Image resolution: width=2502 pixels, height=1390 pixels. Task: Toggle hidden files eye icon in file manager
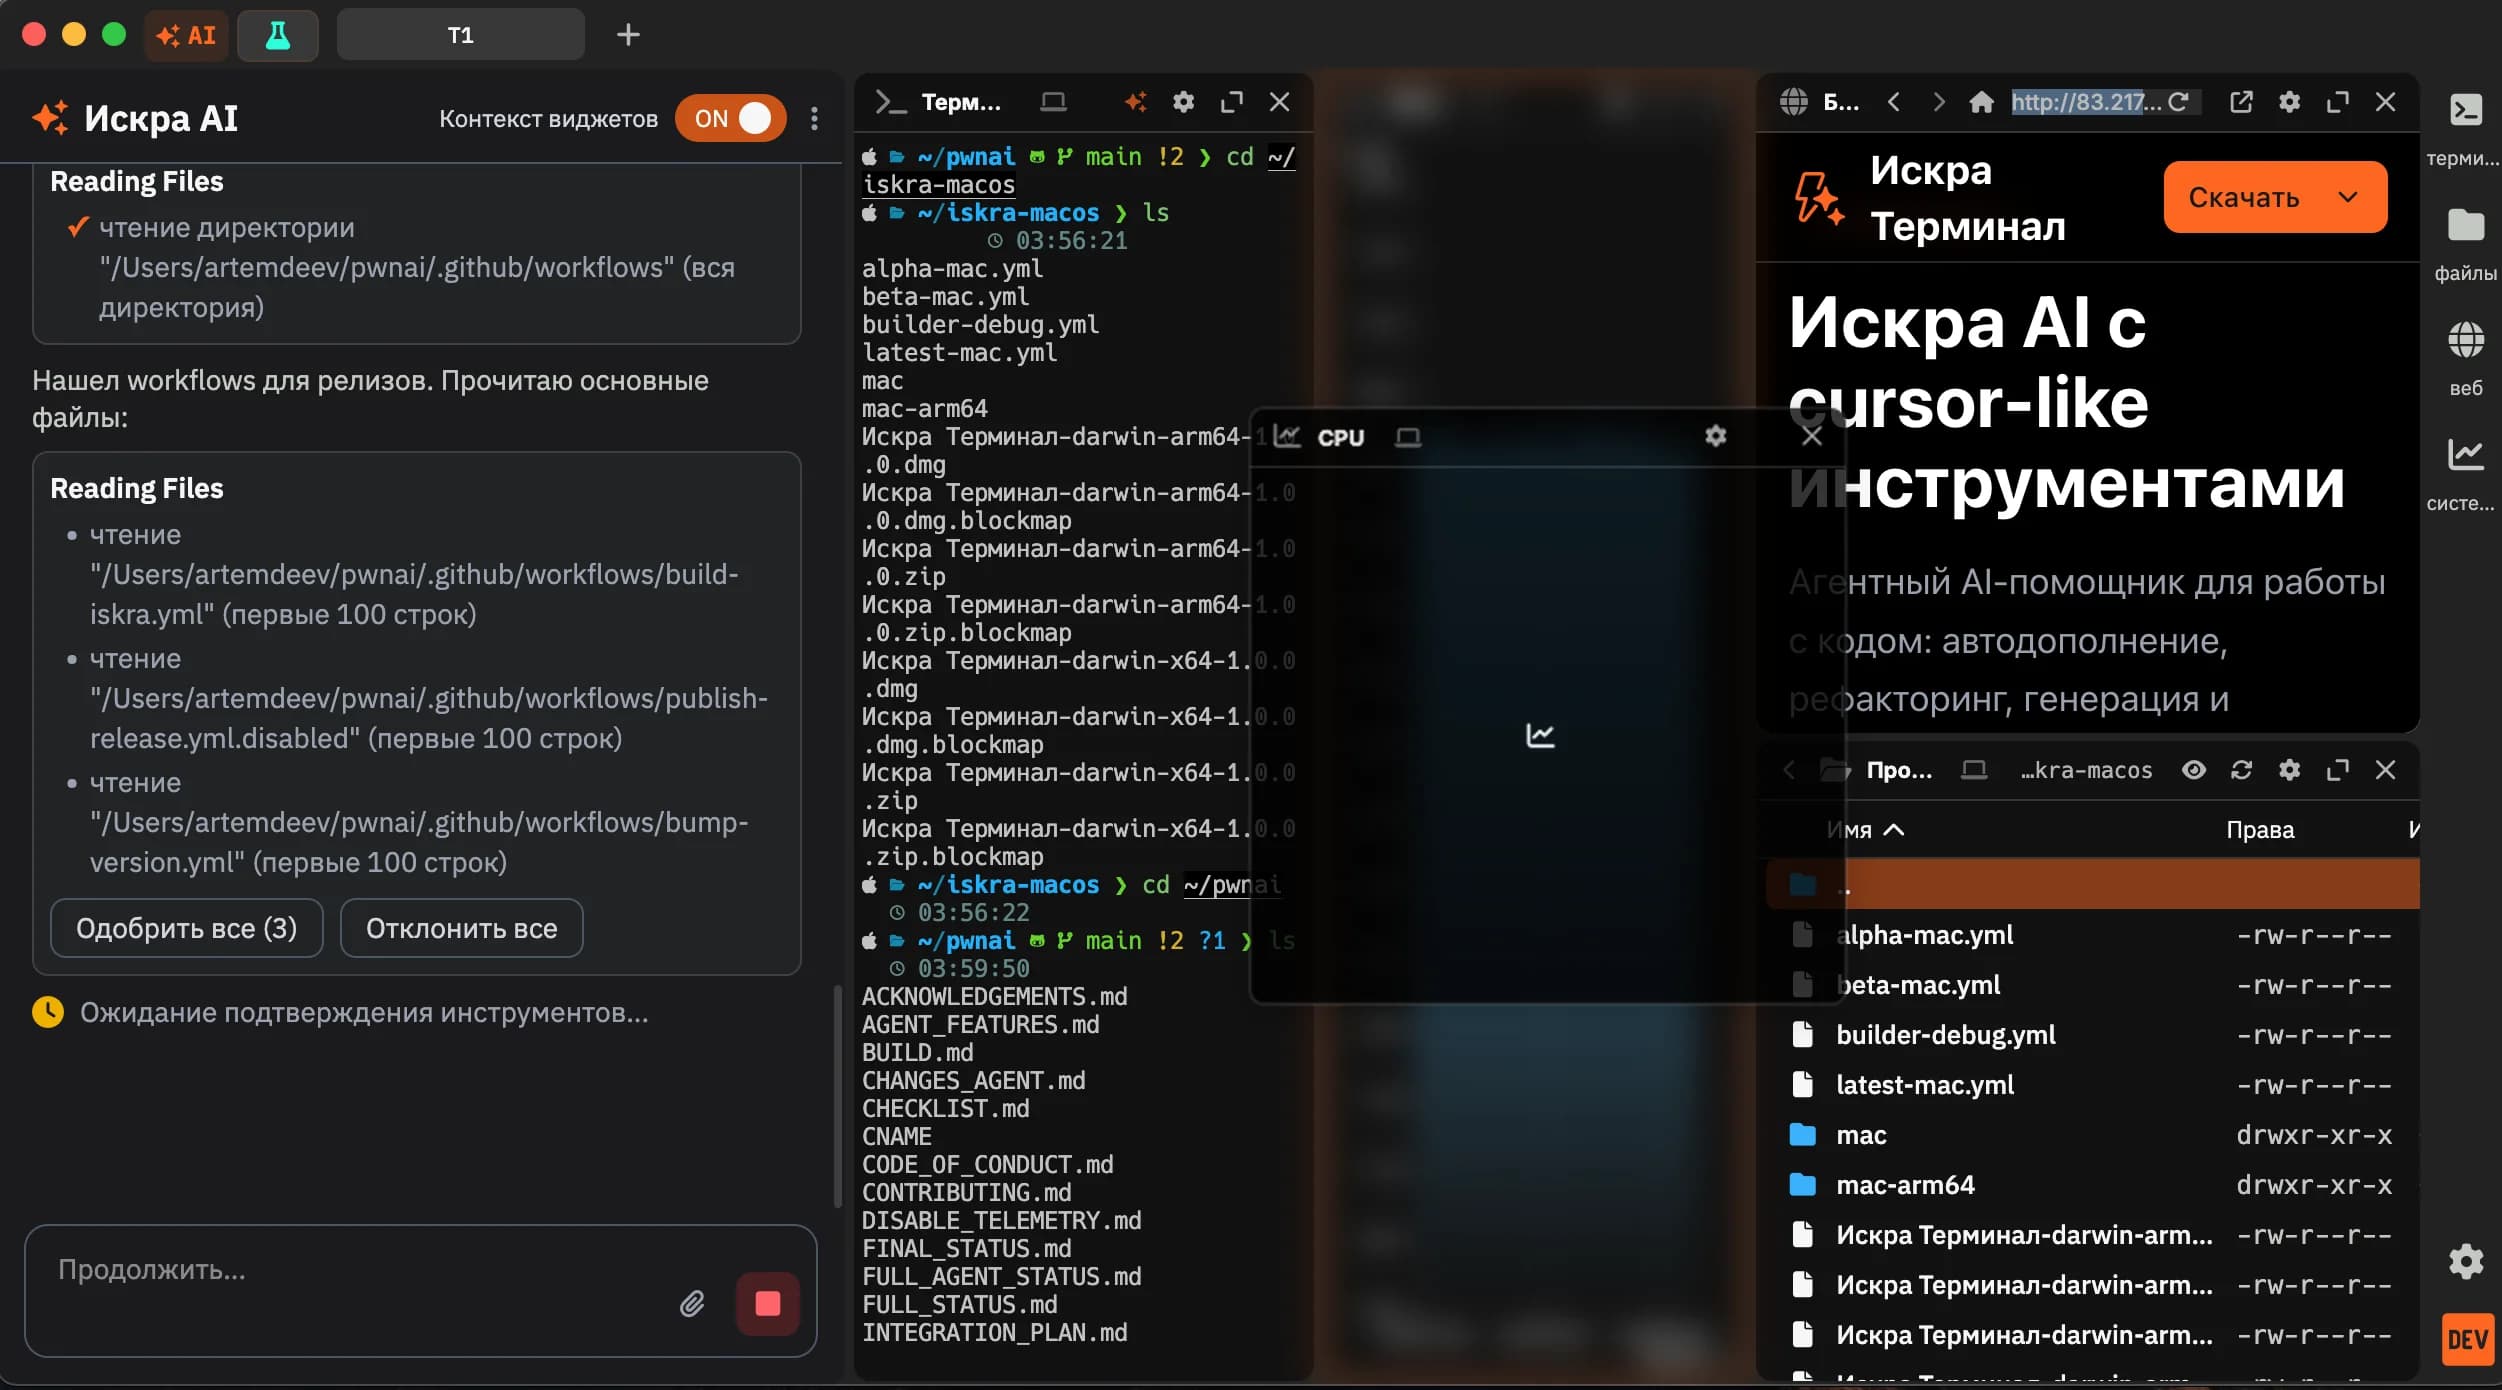click(2194, 770)
